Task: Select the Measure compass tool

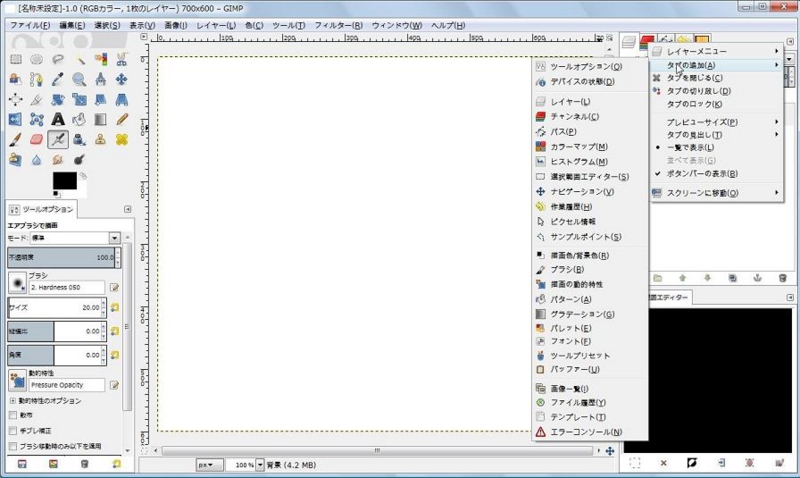Action: click(x=101, y=79)
